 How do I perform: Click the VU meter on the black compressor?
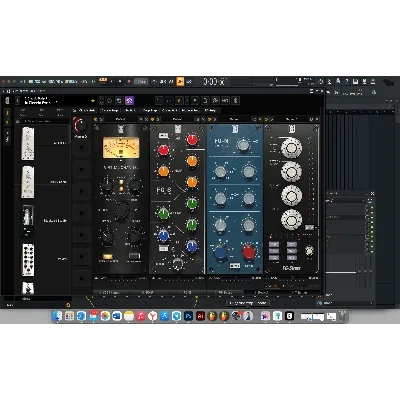121,147
